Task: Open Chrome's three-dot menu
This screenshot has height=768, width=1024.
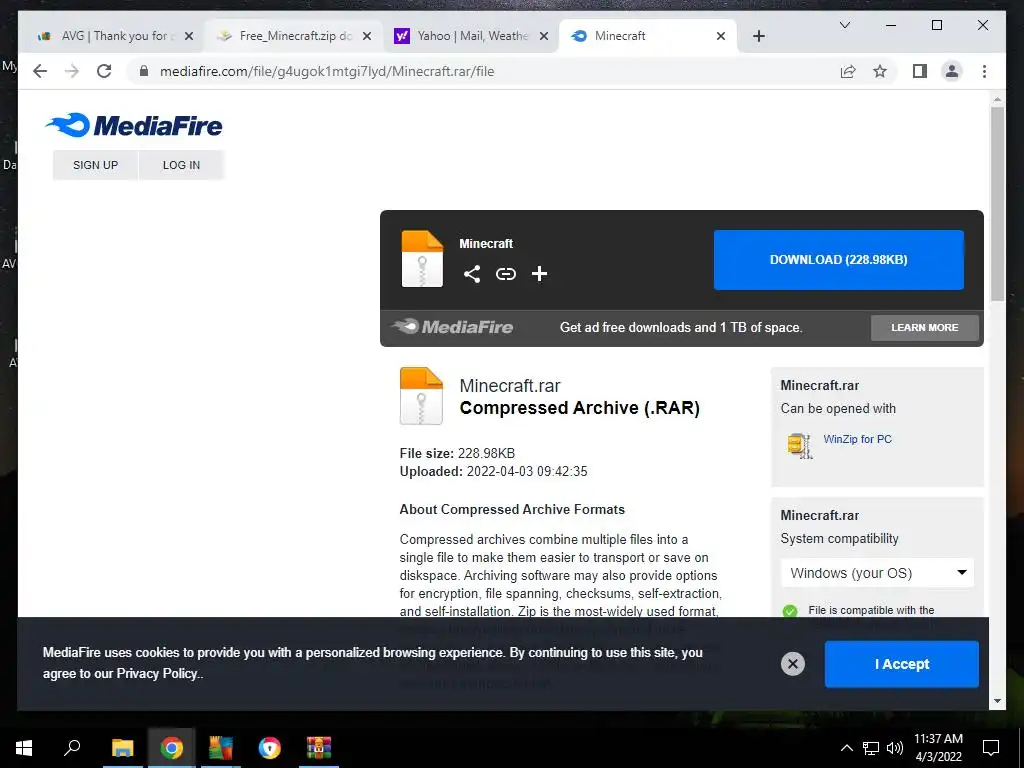Action: 984,71
